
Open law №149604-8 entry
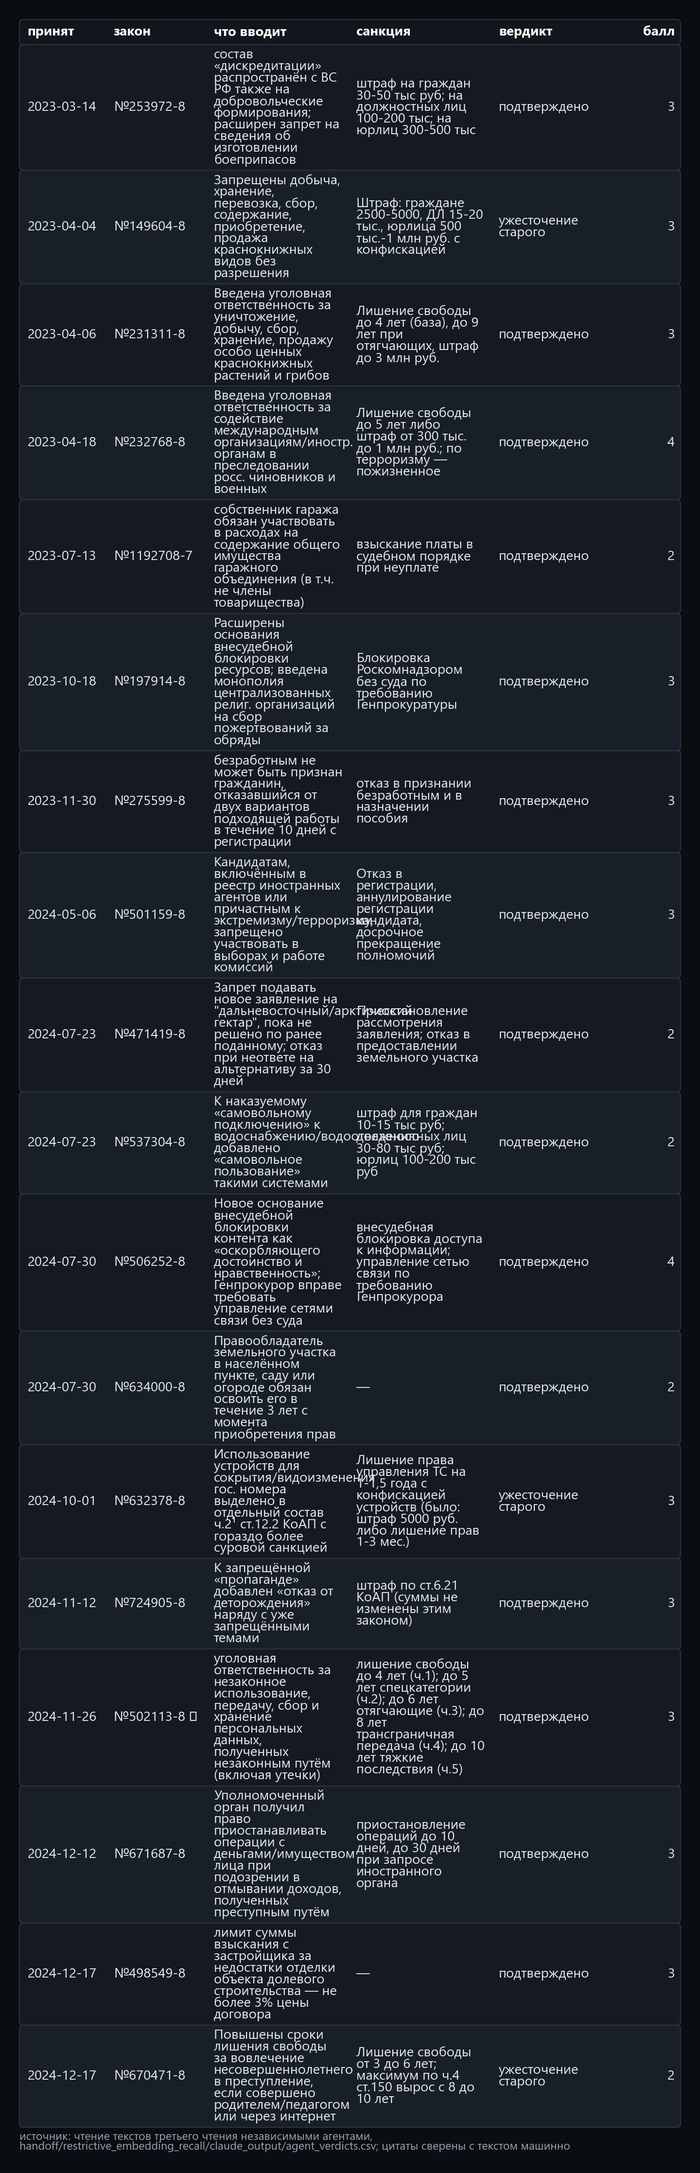click(x=150, y=226)
